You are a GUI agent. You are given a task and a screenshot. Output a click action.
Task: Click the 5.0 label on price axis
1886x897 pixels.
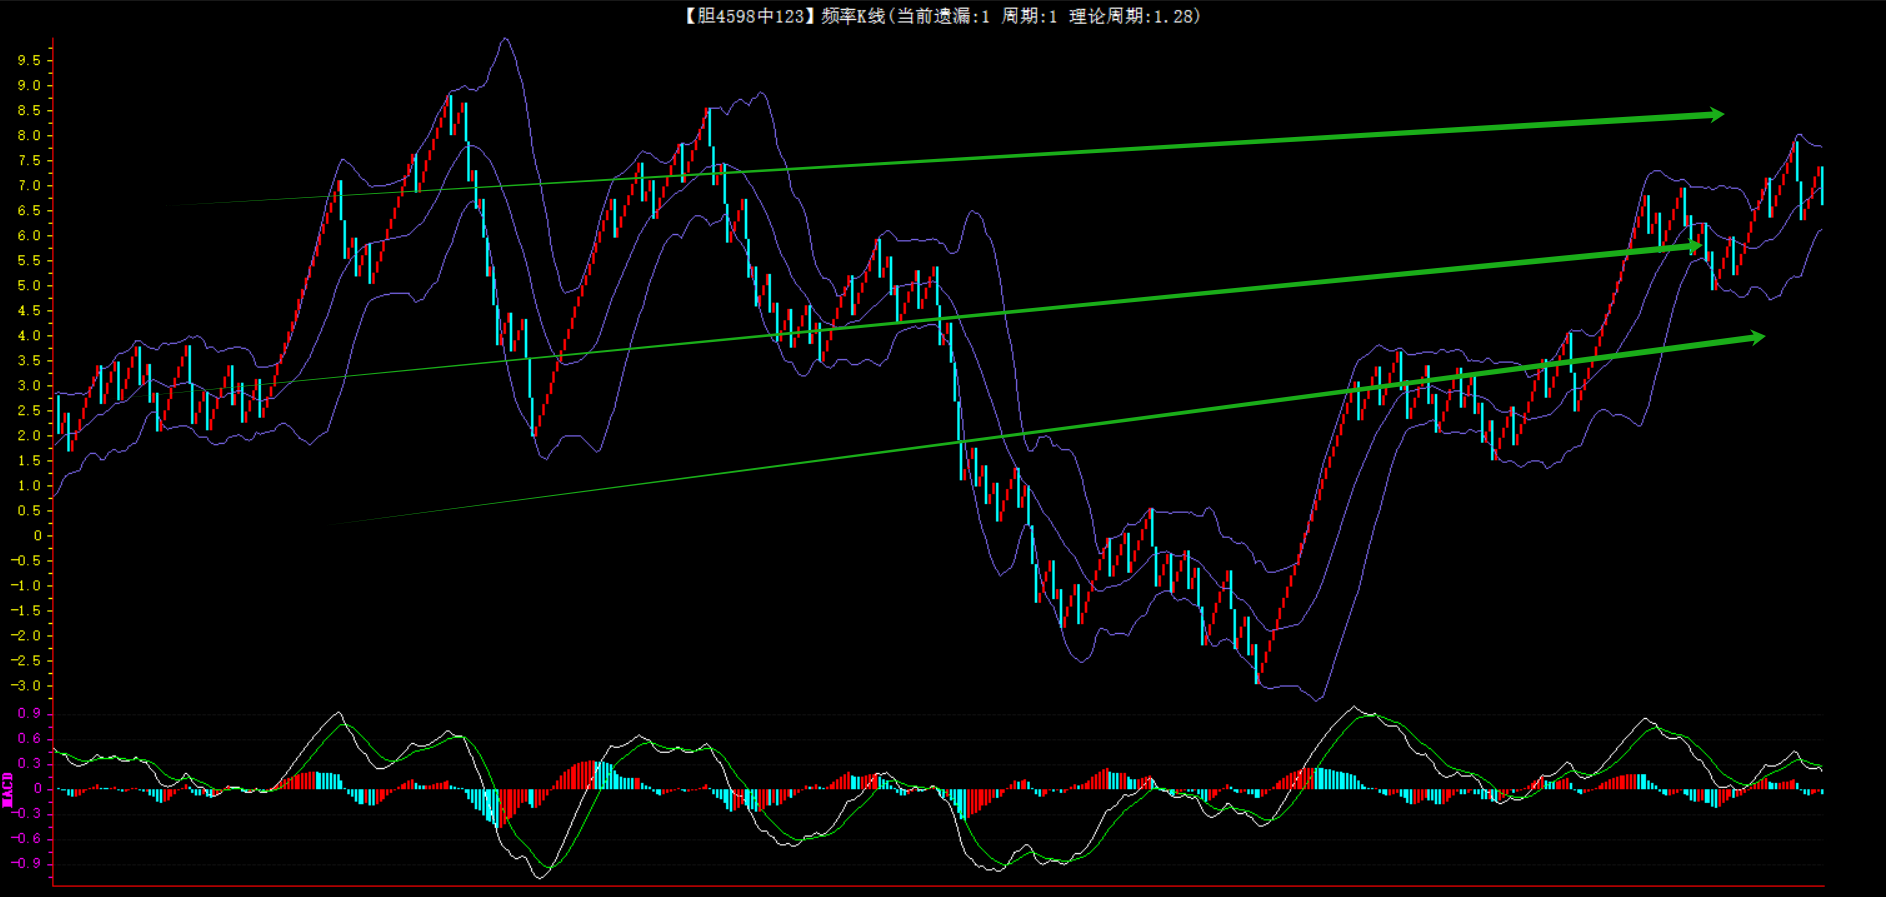point(29,286)
